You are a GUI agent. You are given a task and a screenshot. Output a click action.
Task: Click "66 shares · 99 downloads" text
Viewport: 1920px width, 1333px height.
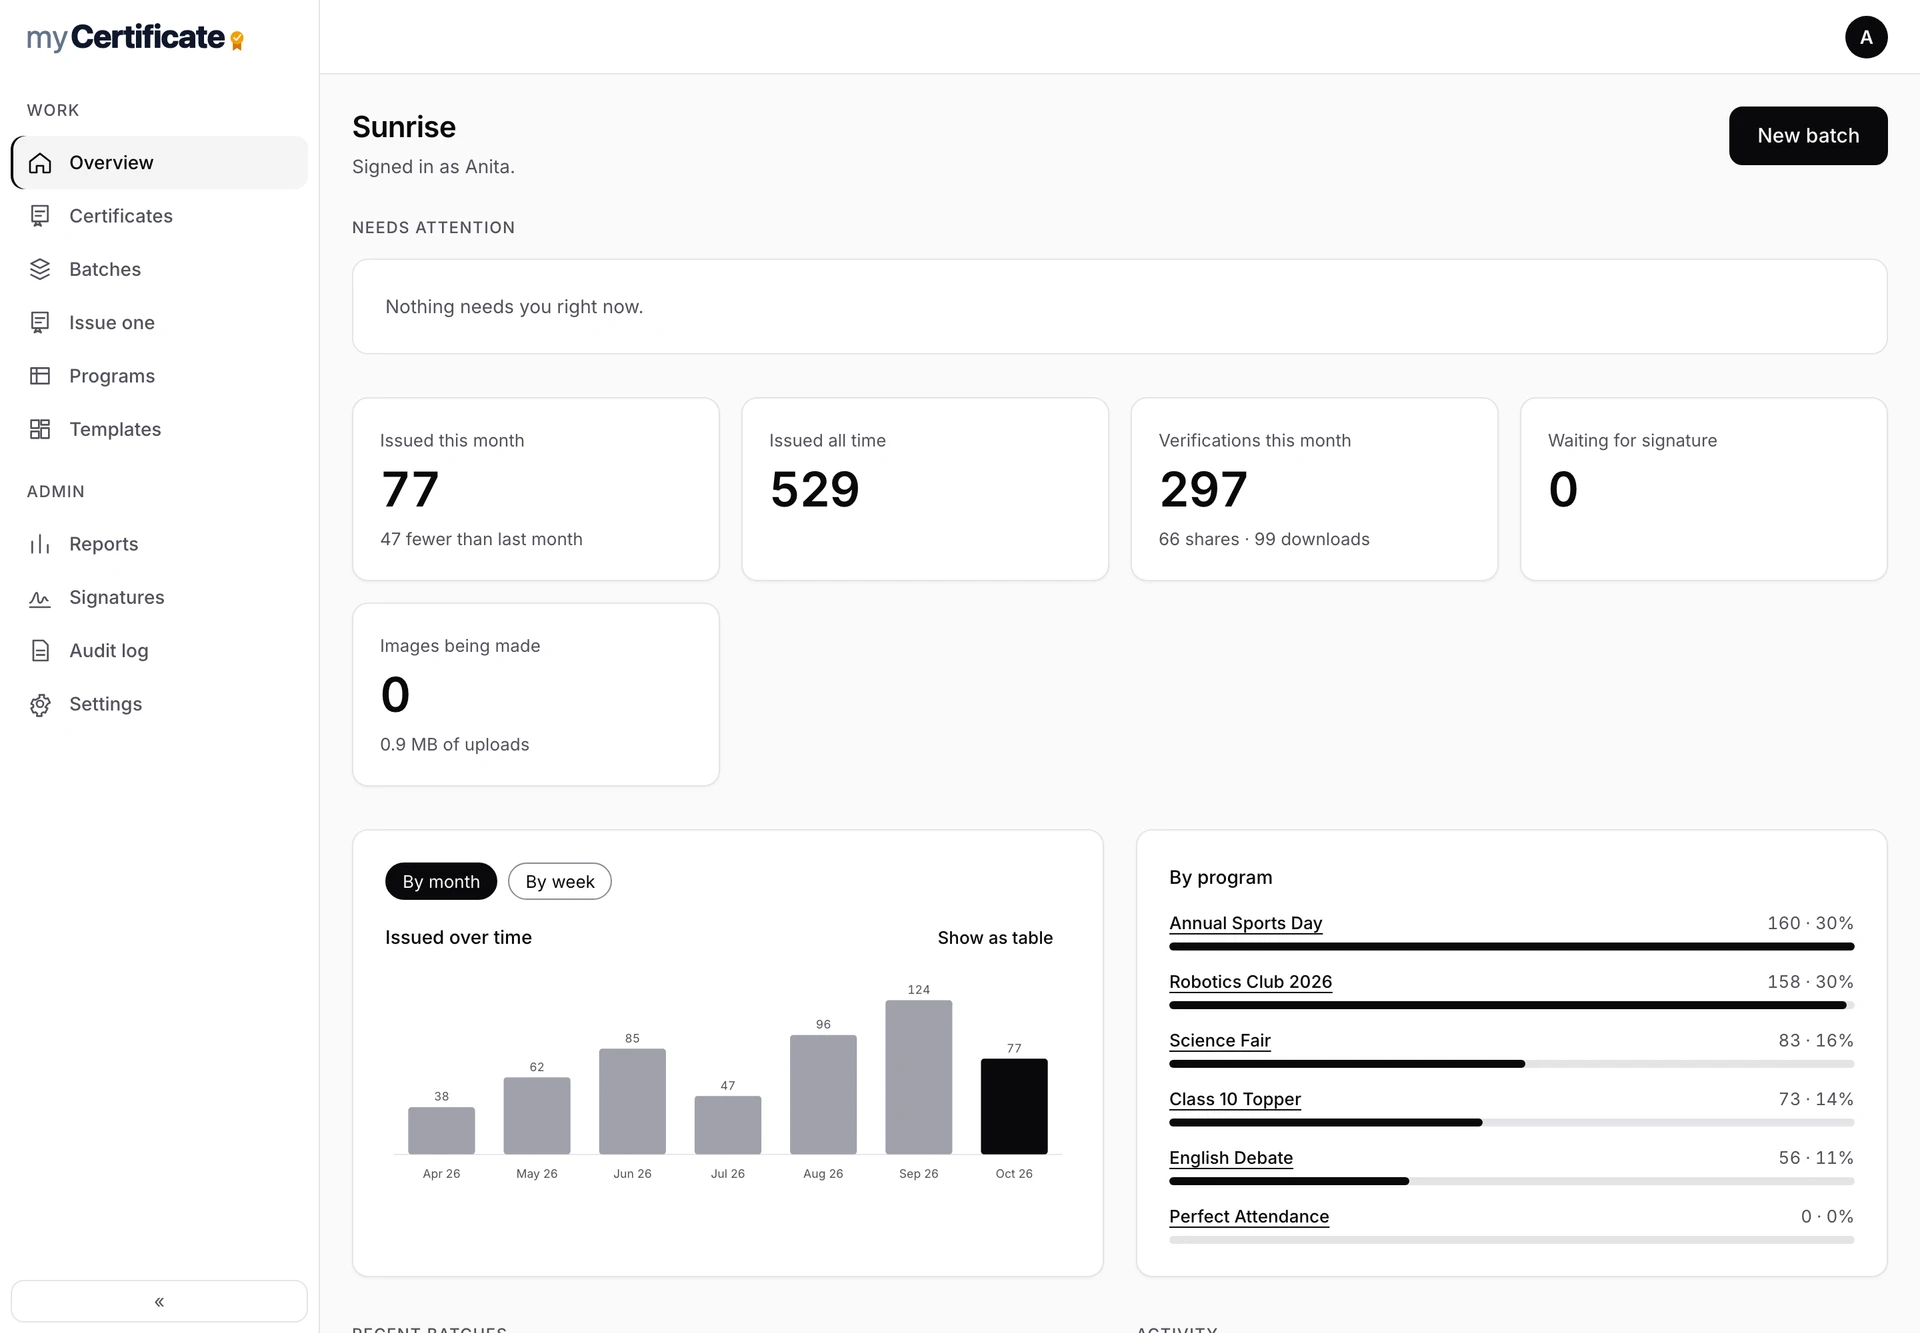[x=1264, y=539]
